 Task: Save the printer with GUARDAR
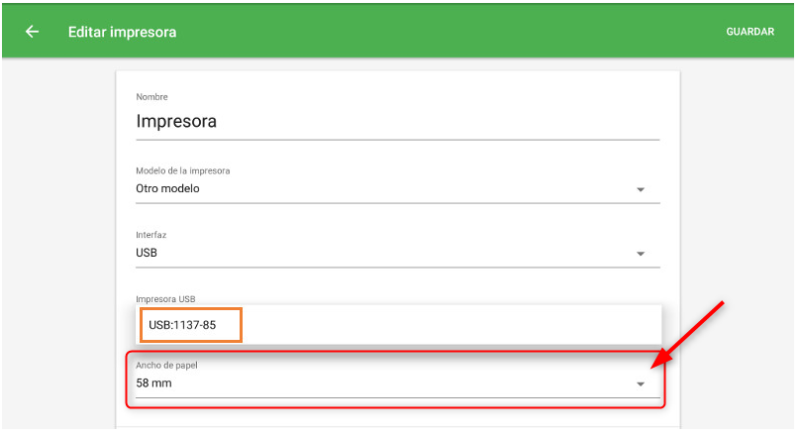click(749, 32)
